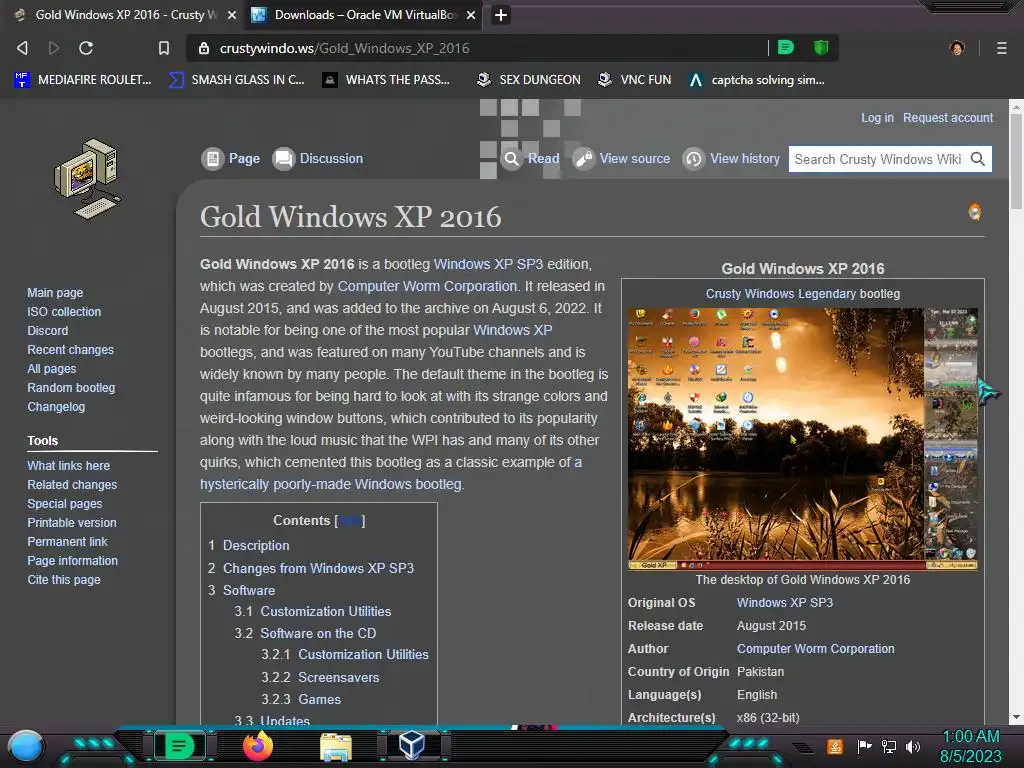The image size is (1024, 768).
Task: Open the Discussion tab
Action: pyautogui.click(x=317, y=159)
